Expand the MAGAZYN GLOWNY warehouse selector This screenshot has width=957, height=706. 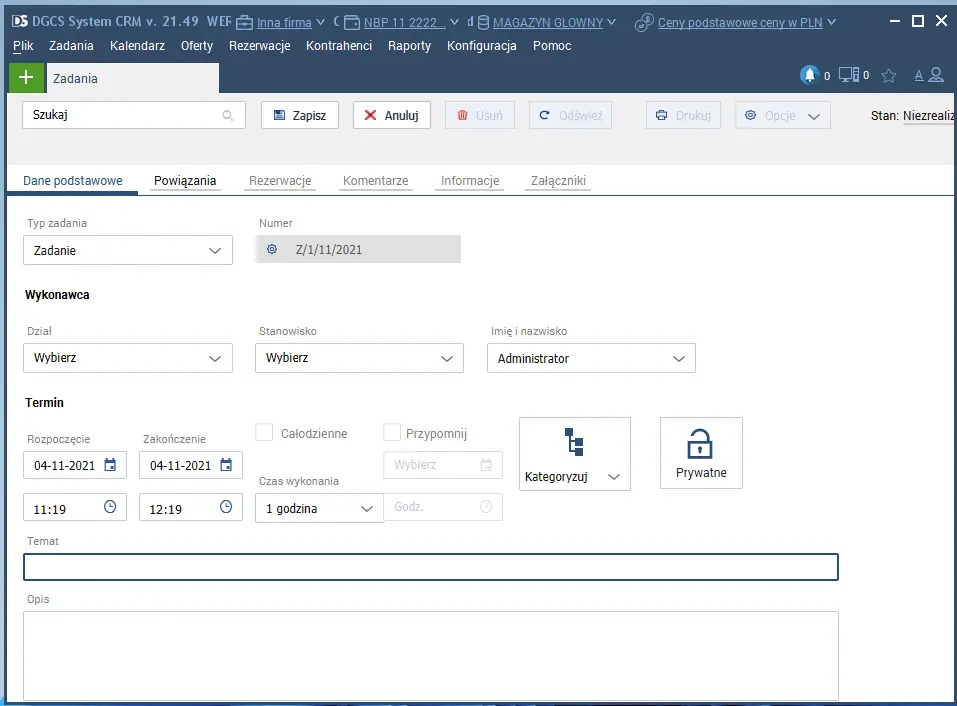pos(612,23)
